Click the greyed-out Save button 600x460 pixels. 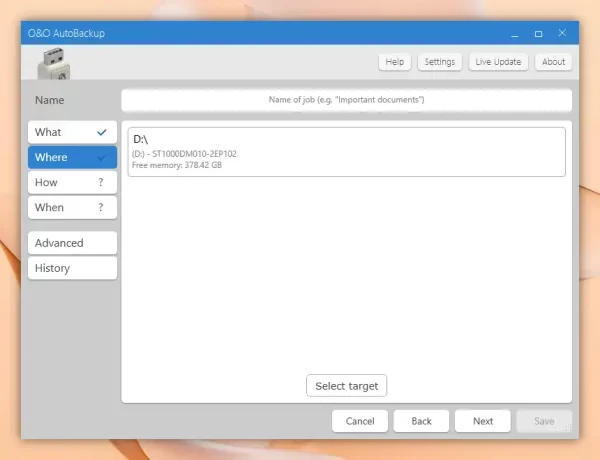tap(544, 421)
